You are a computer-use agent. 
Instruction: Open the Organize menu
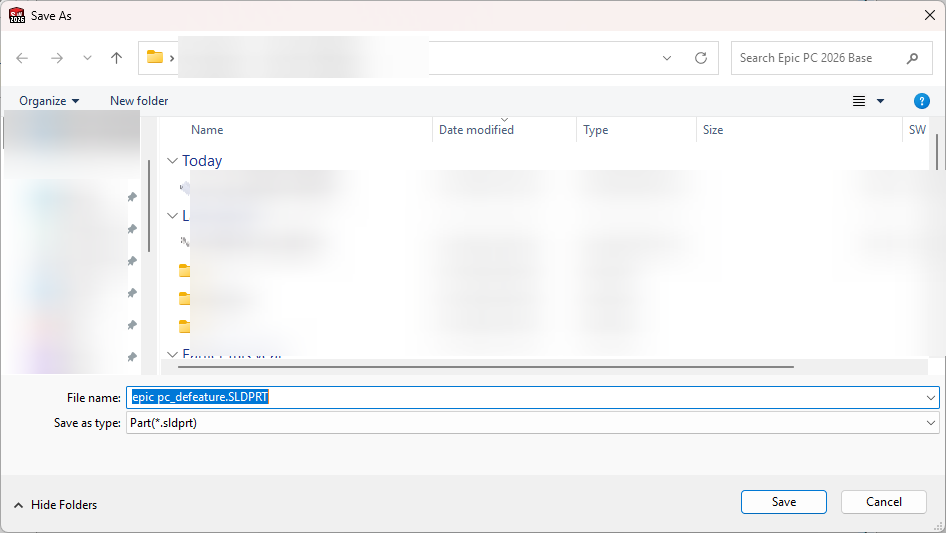click(x=49, y=101)
